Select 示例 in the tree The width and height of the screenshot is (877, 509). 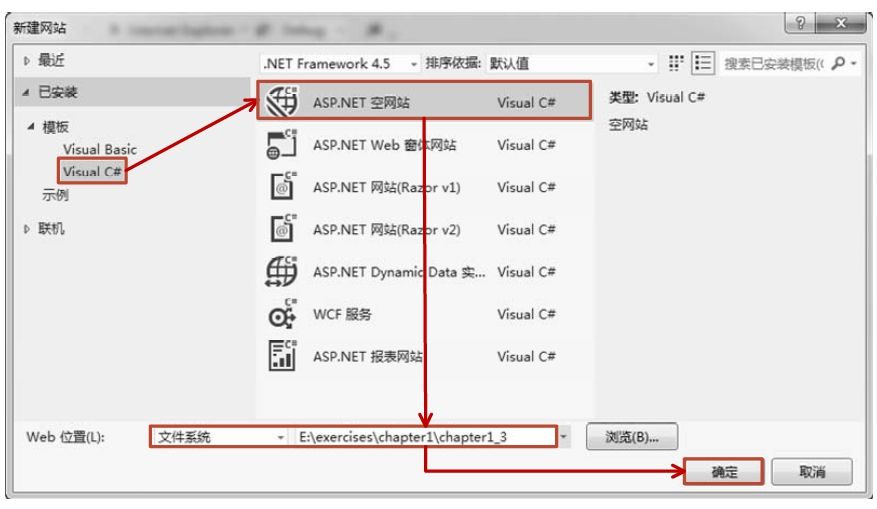coord(55,195)
